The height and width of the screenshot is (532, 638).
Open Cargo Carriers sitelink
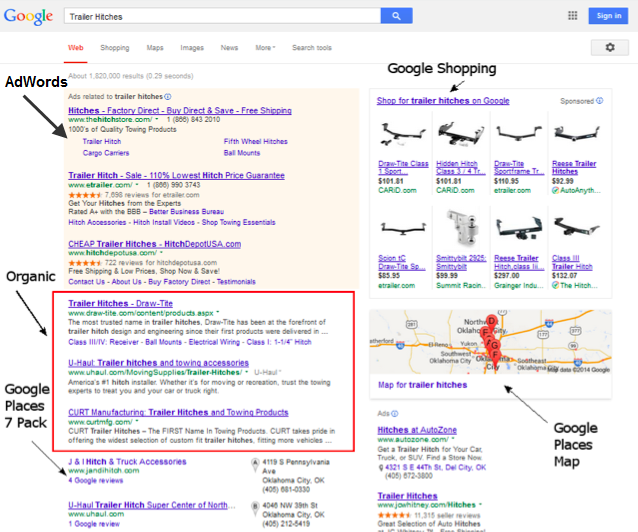[106, 153]
